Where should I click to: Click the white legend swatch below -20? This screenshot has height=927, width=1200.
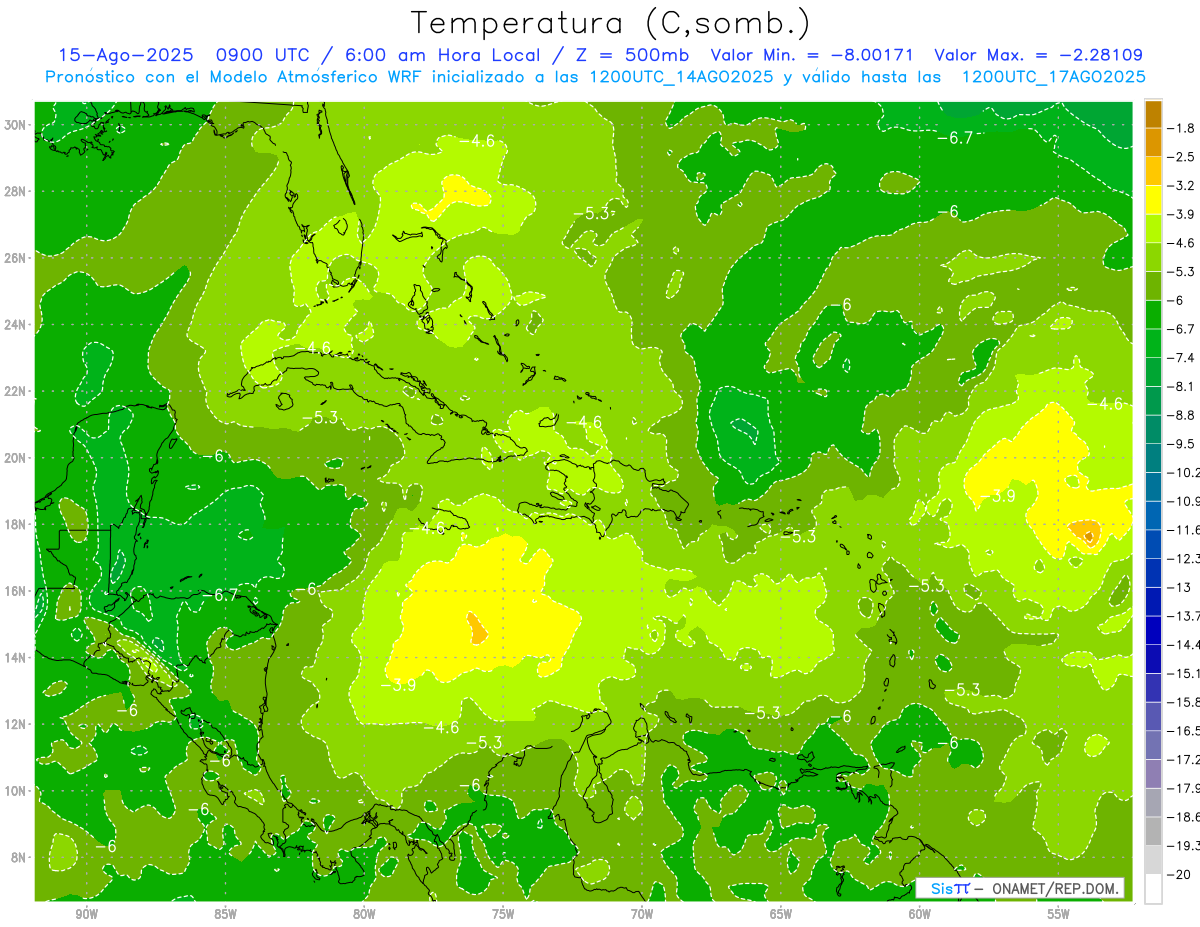tap(1153, 889)
